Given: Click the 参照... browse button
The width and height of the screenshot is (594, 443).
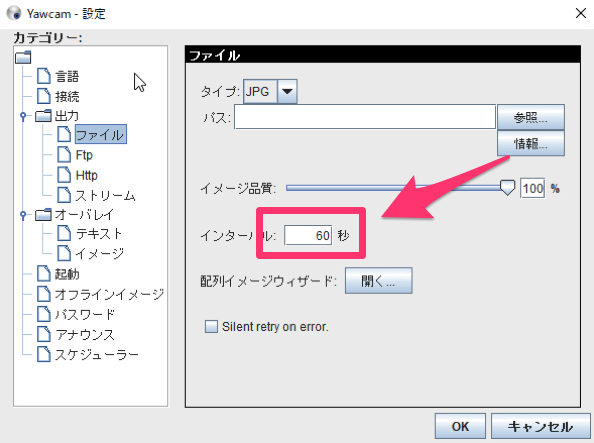Looking at the screenshot, I should (x=531, y=117).
